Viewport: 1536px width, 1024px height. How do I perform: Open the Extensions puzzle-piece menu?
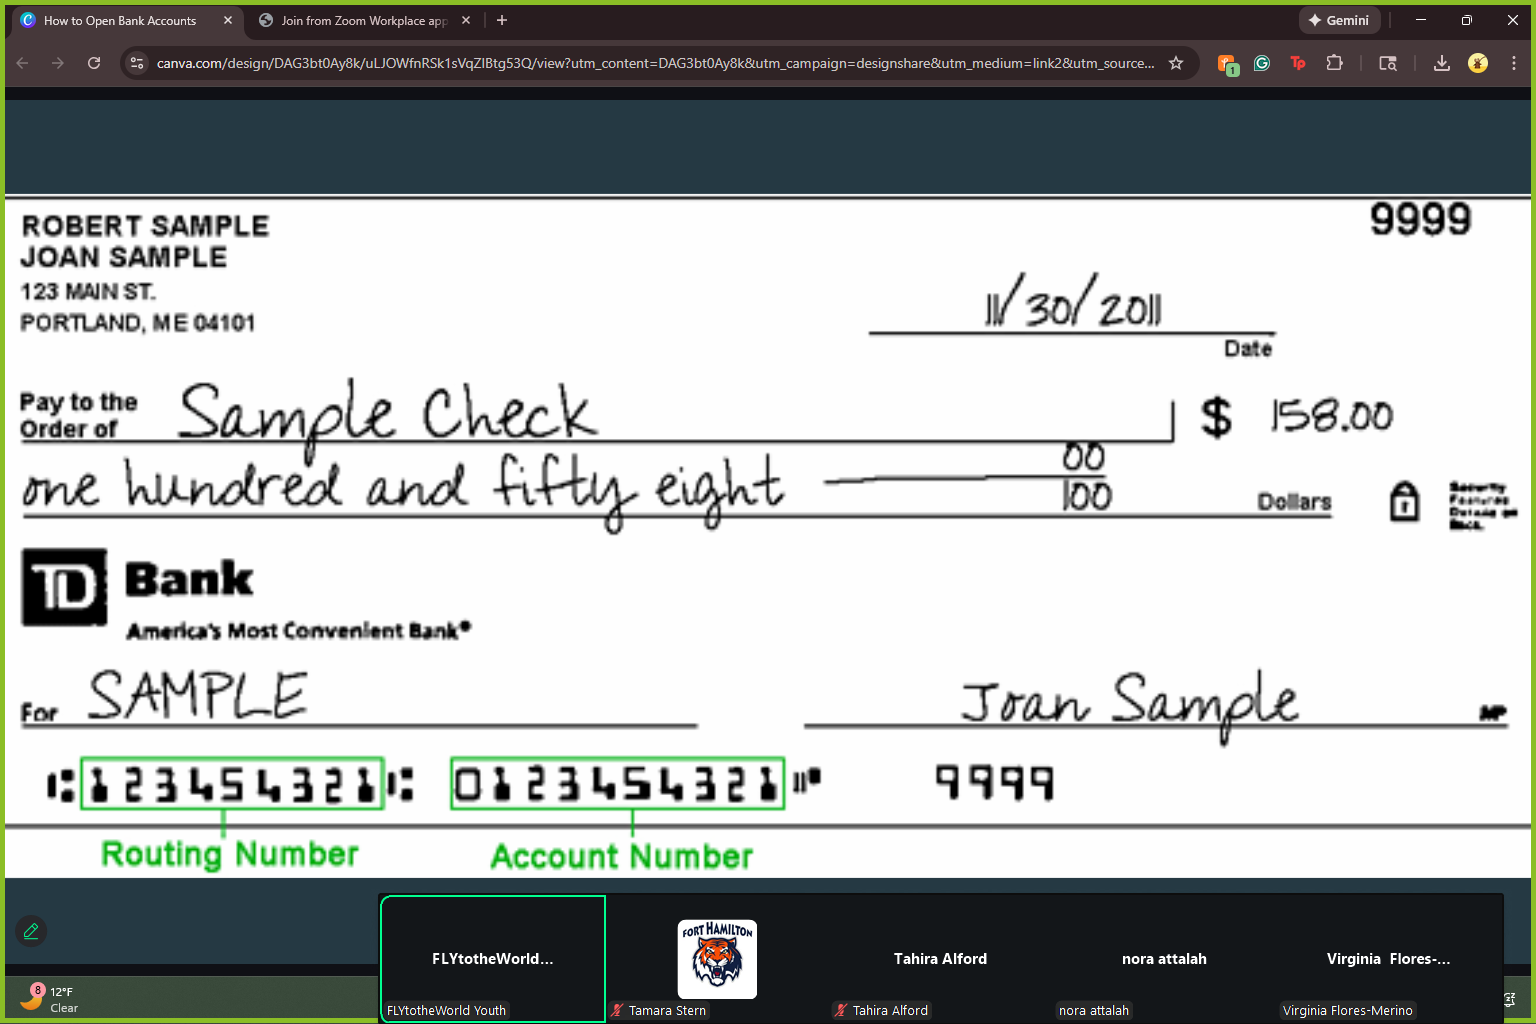point(1334,63)
